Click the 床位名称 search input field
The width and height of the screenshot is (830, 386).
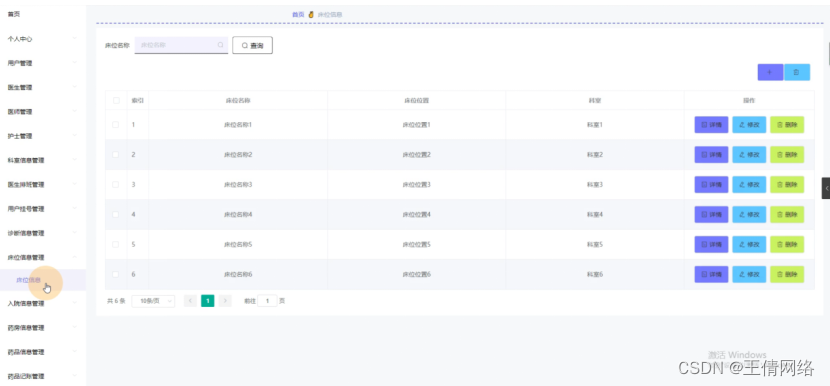(181, 45)
